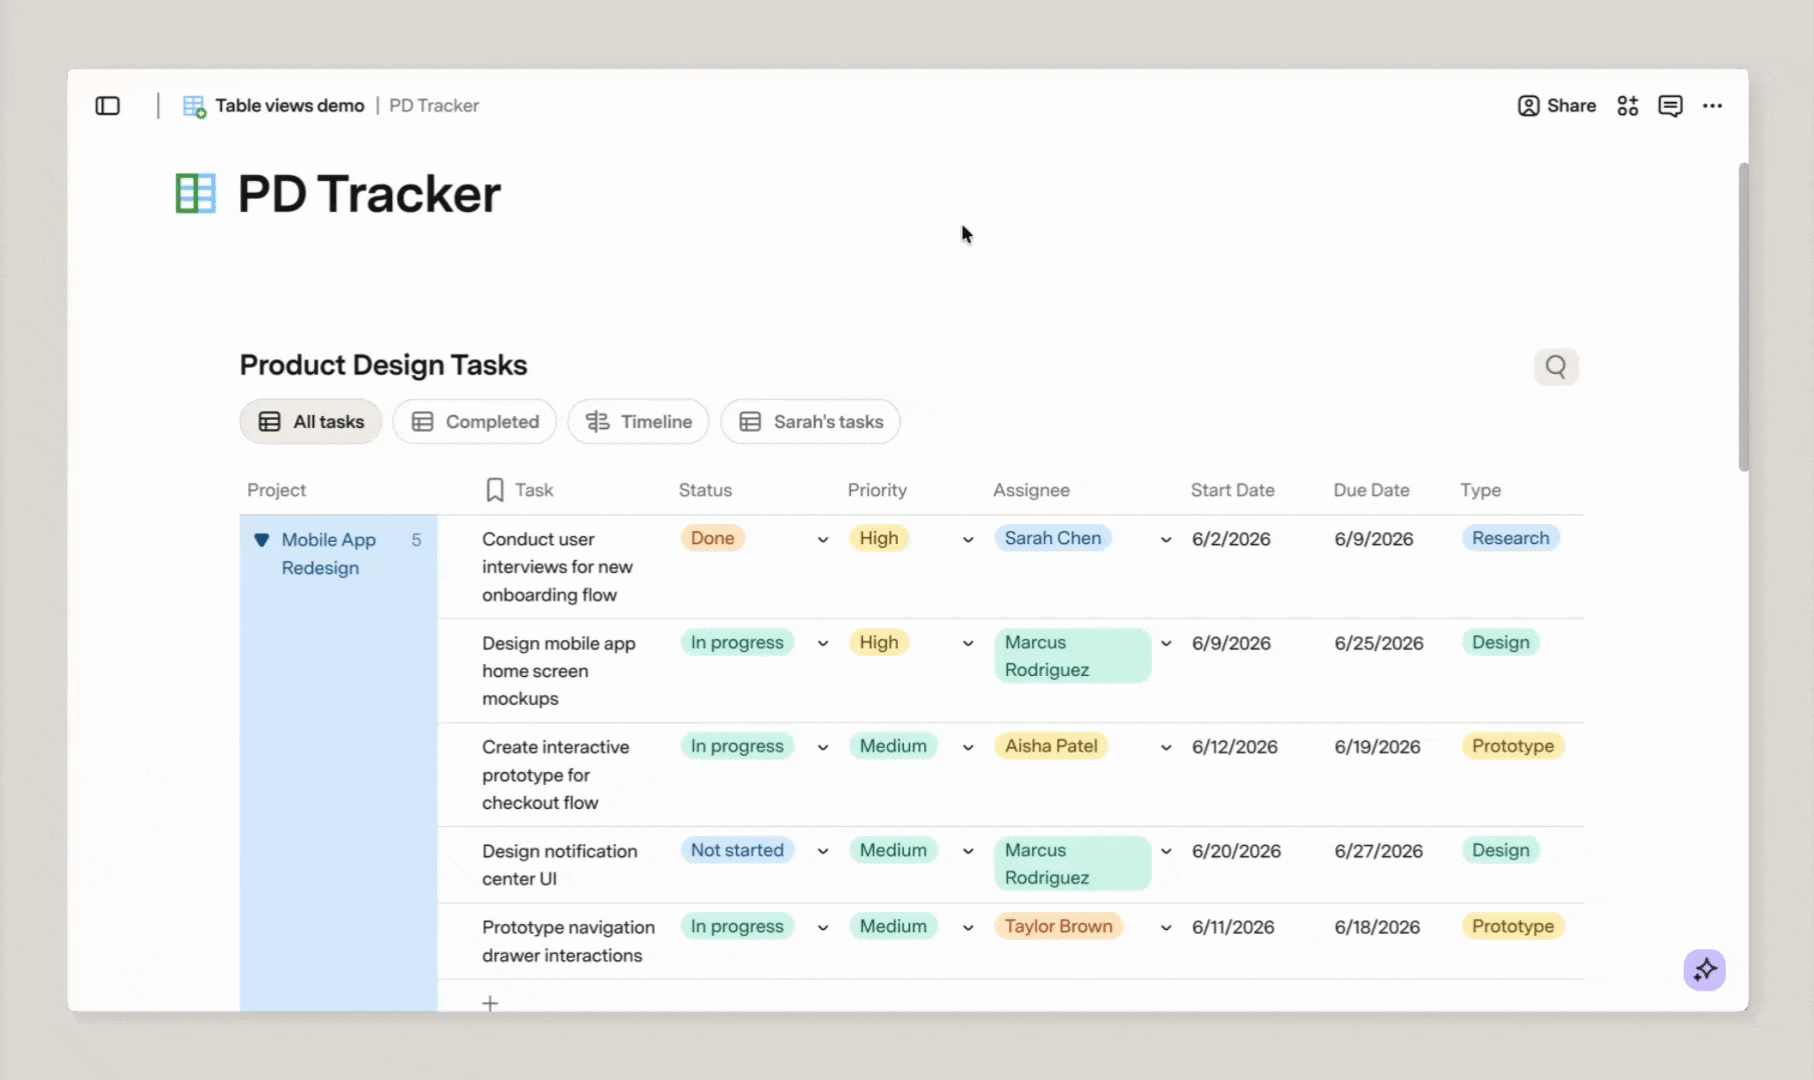Image resolution: width=1814 pixels, height=1080 pixels.
Task: Open the Share menu
Action: (x=1556, y=106)
